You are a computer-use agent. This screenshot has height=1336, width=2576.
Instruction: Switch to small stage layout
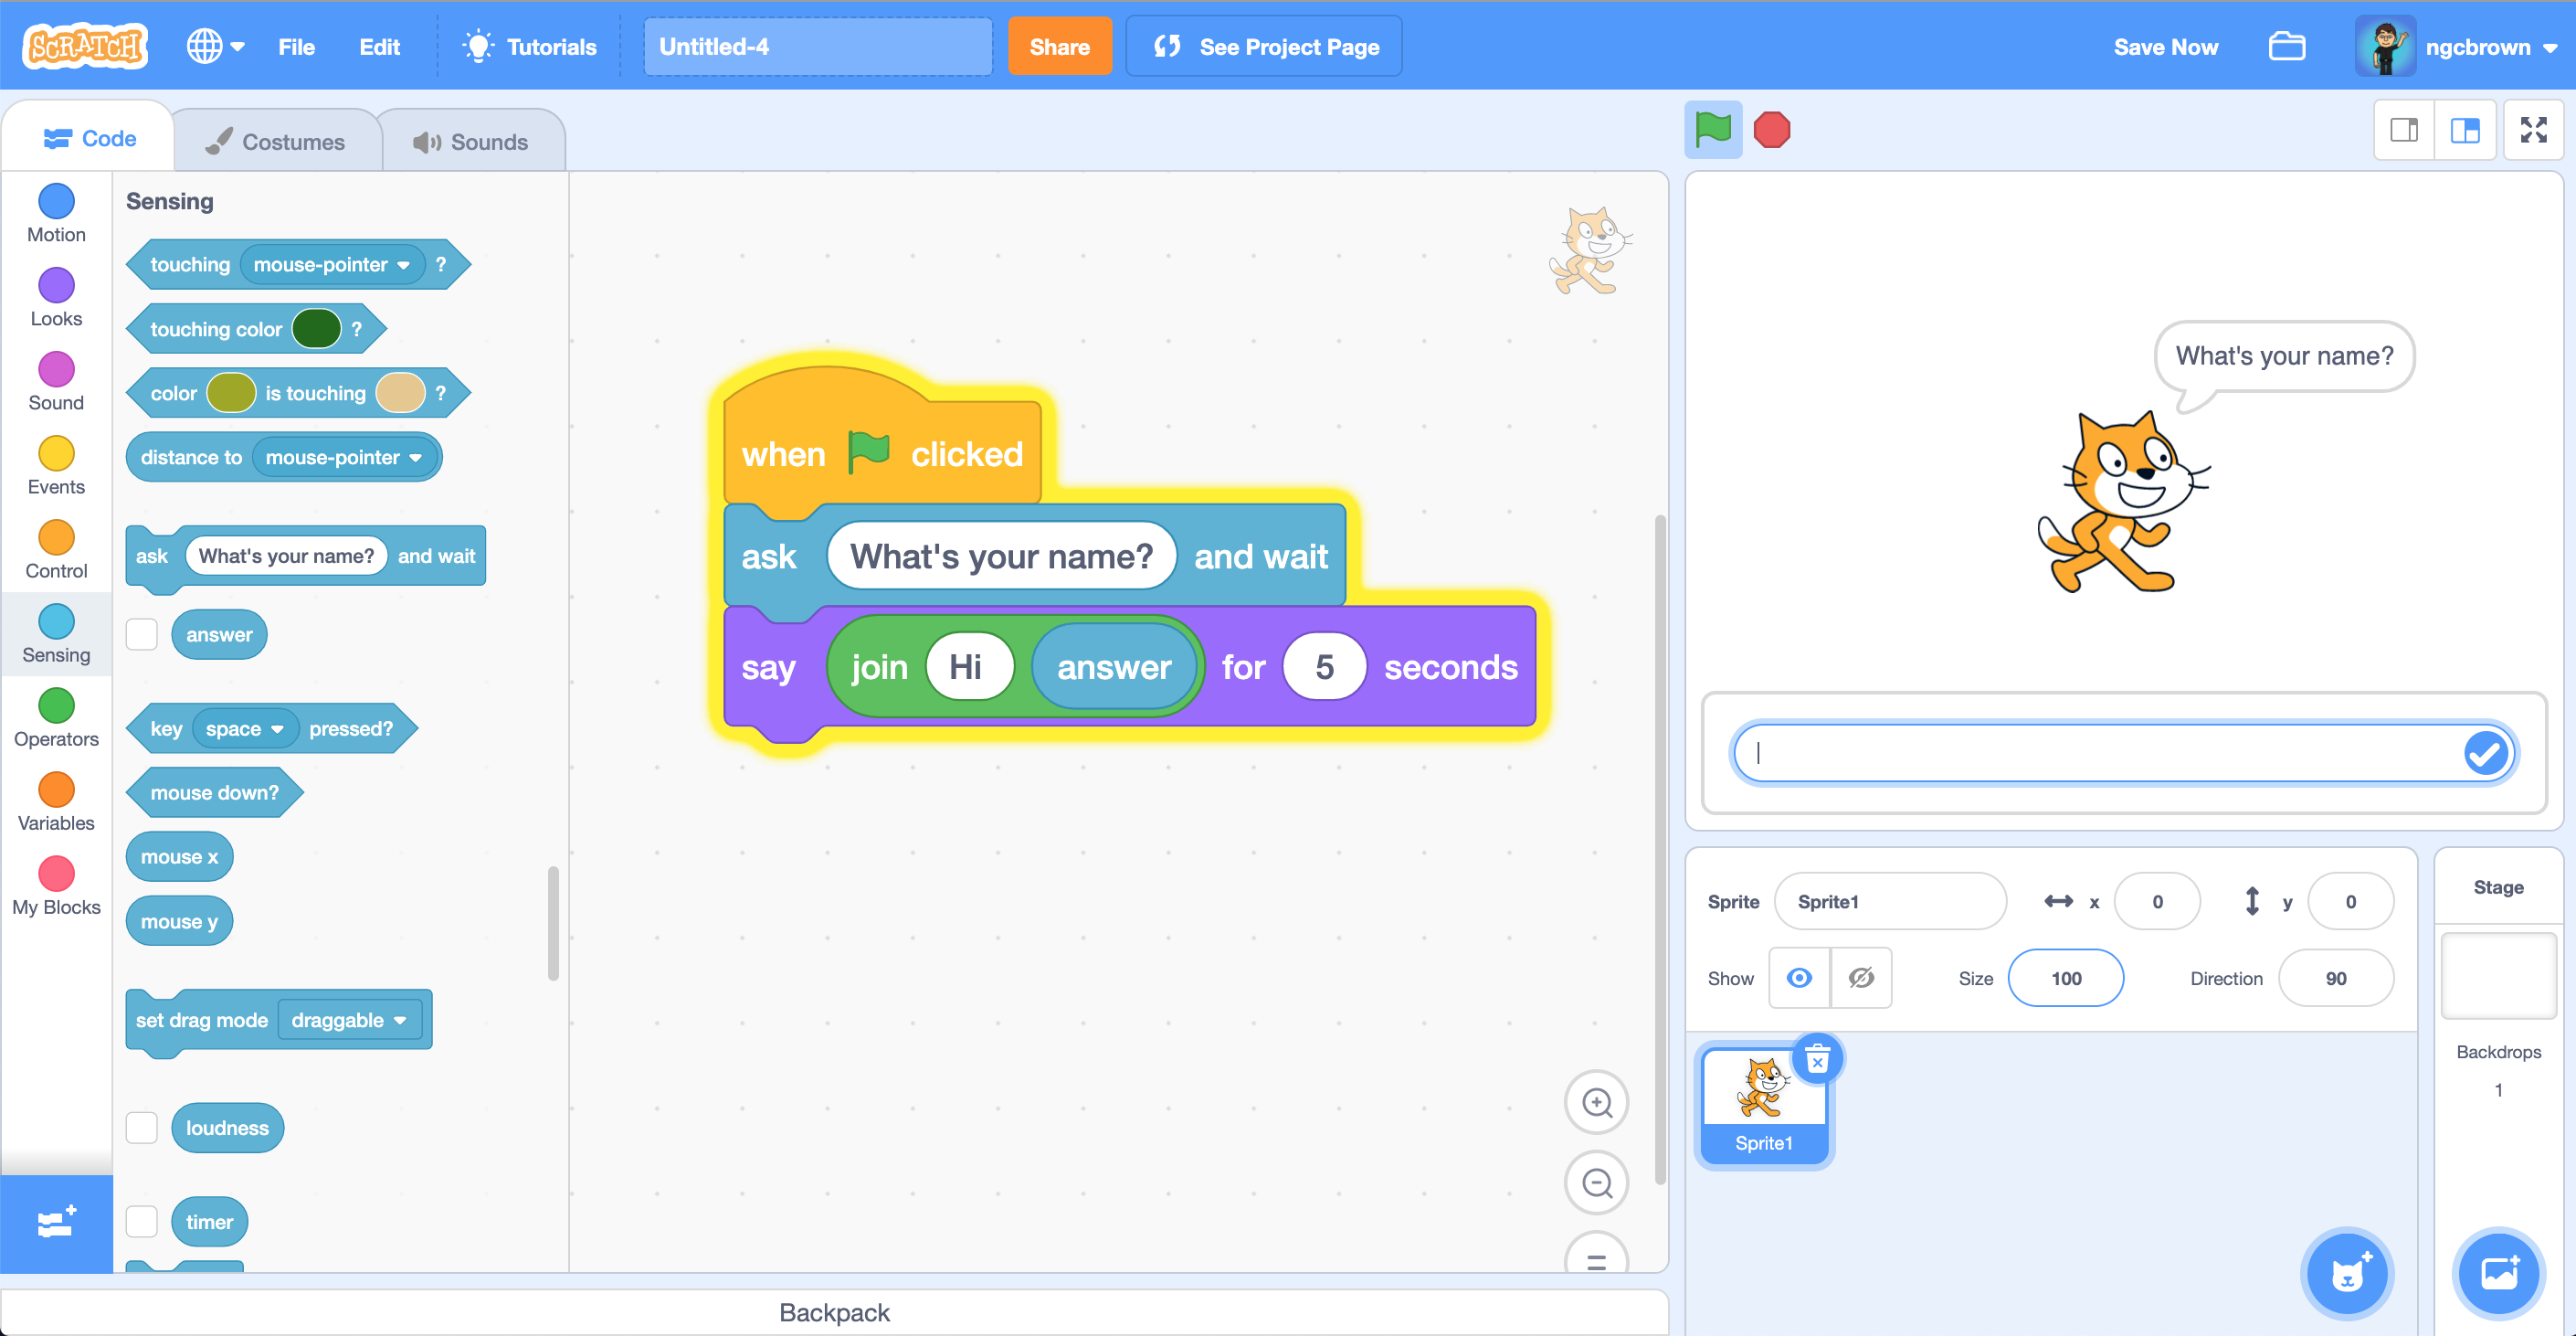(2404, 130)
